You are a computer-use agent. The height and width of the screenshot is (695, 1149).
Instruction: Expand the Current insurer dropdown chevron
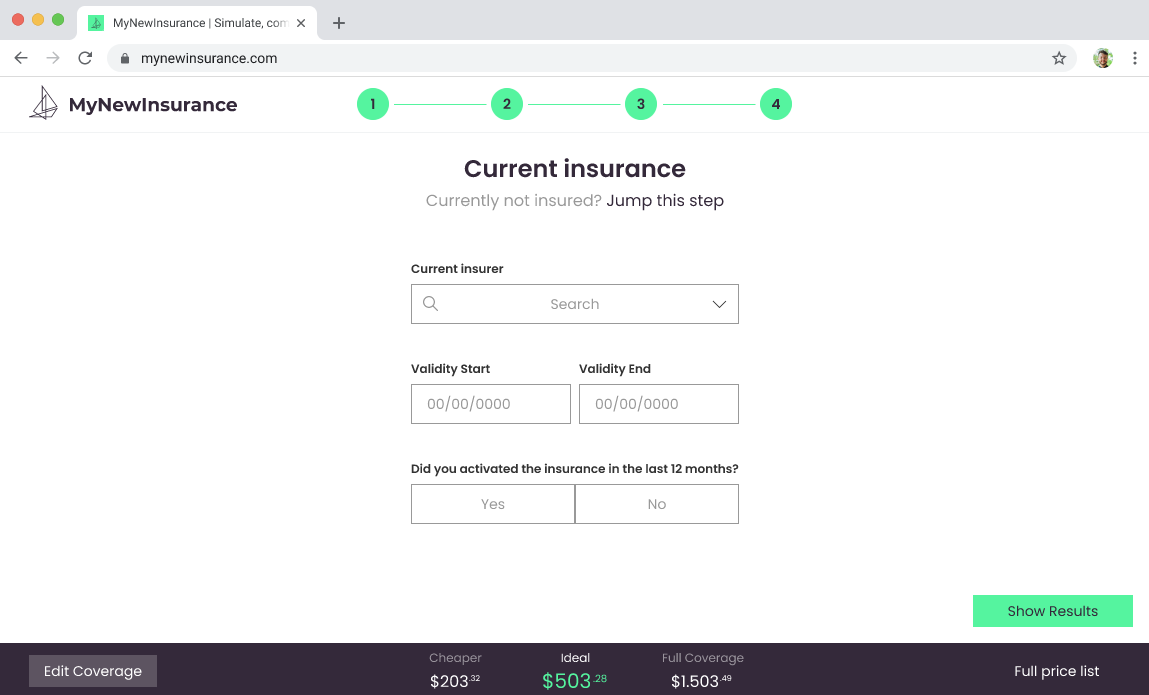pos(718,304)
